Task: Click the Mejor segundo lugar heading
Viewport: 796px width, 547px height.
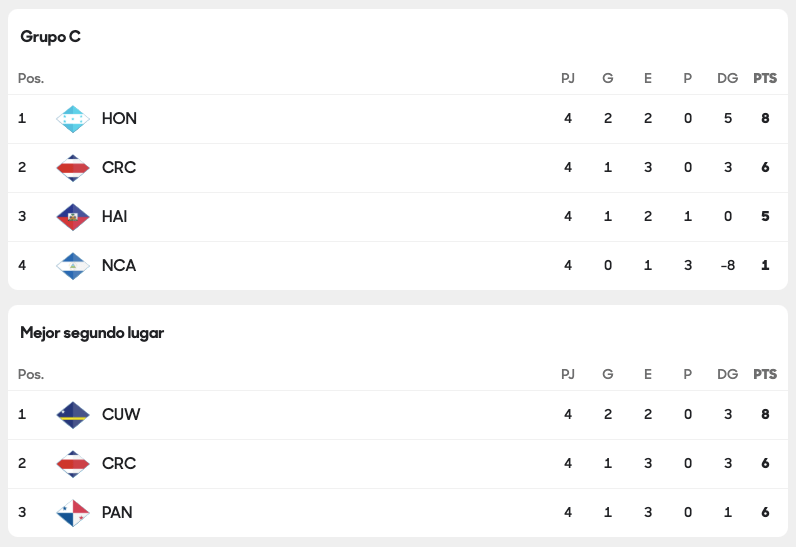Action: coord(92,333)
